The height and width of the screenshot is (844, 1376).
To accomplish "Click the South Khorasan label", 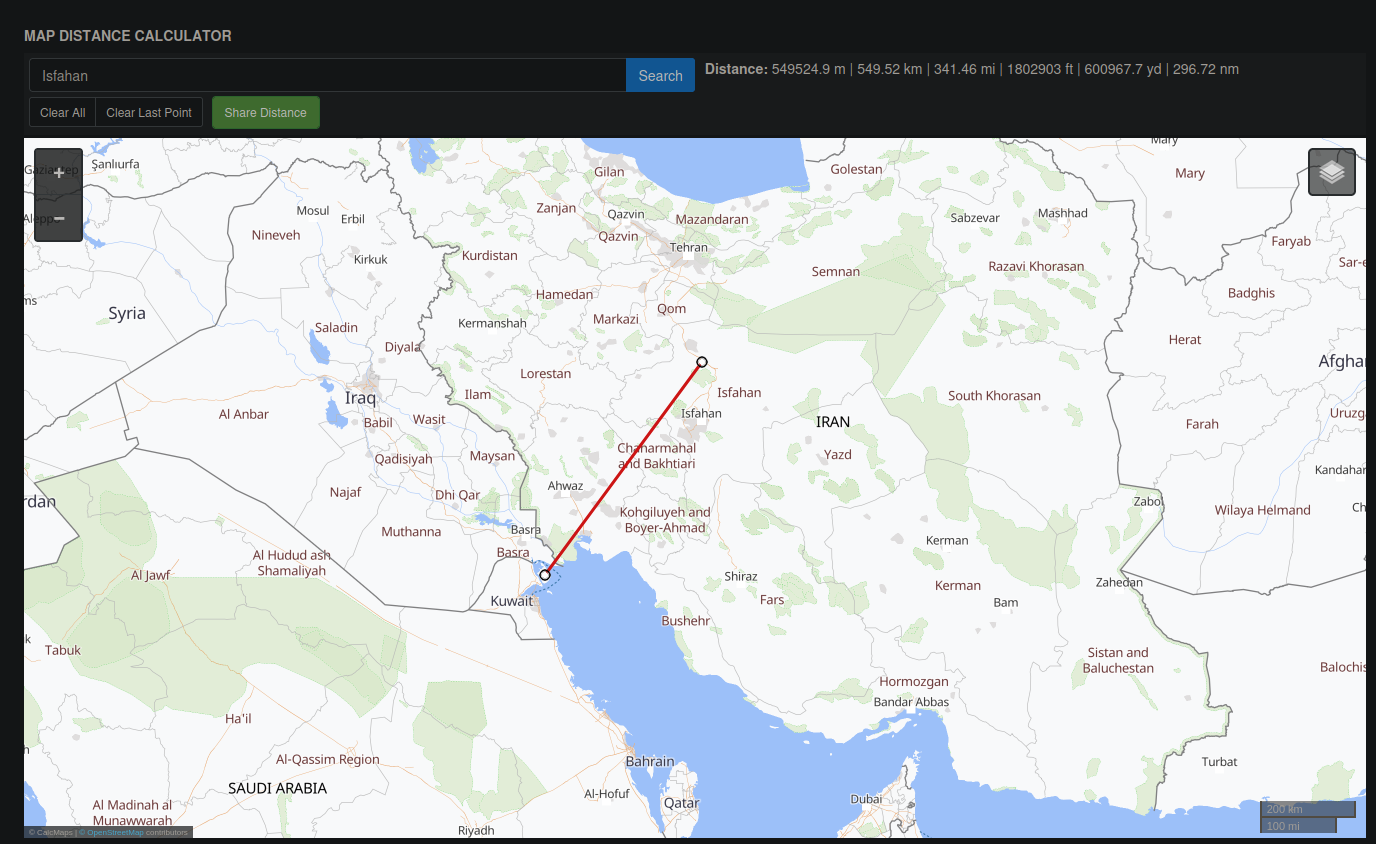I will point(995,395).
